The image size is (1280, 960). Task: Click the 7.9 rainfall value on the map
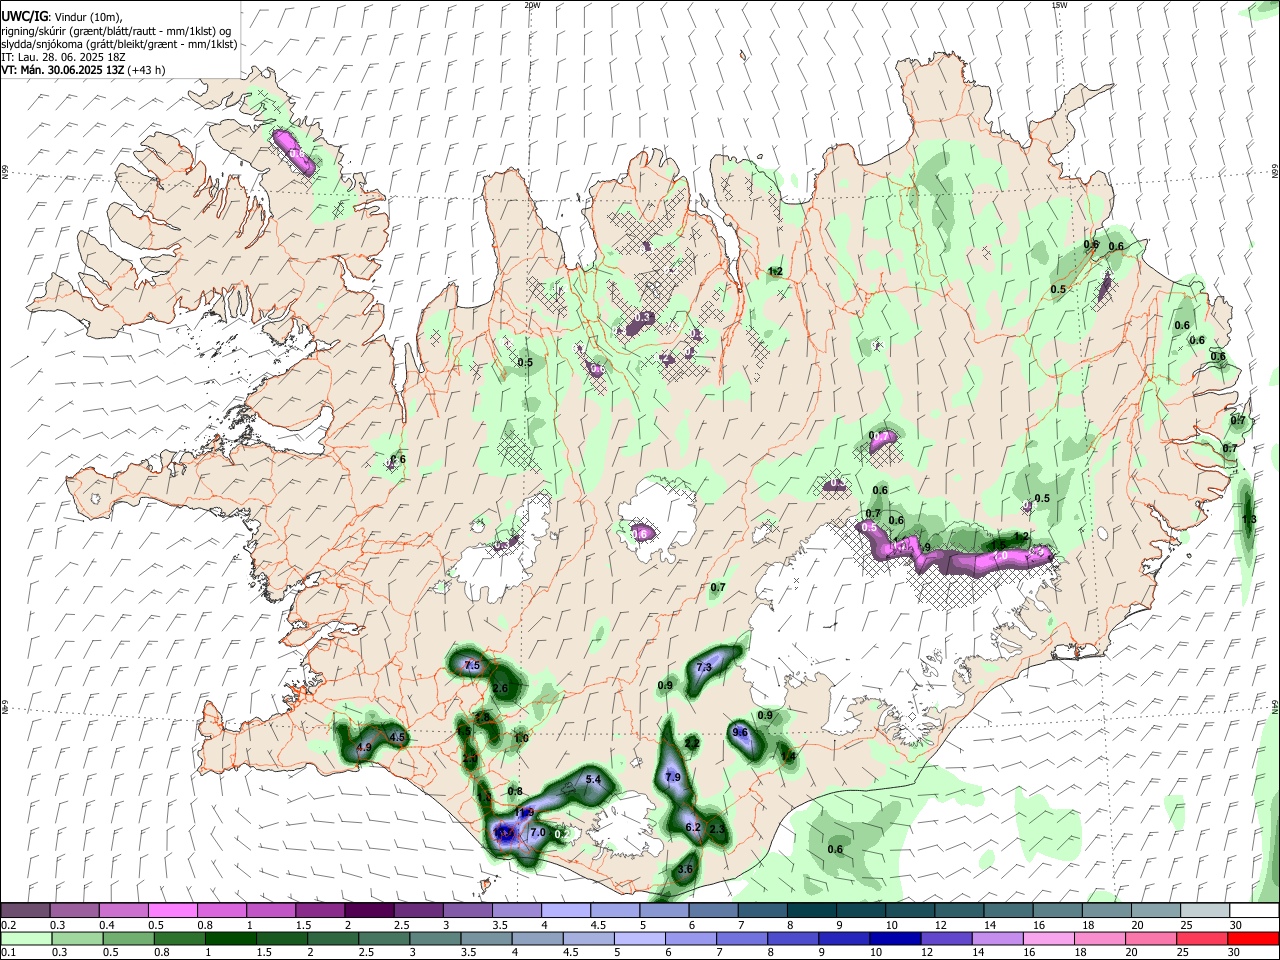673,777
